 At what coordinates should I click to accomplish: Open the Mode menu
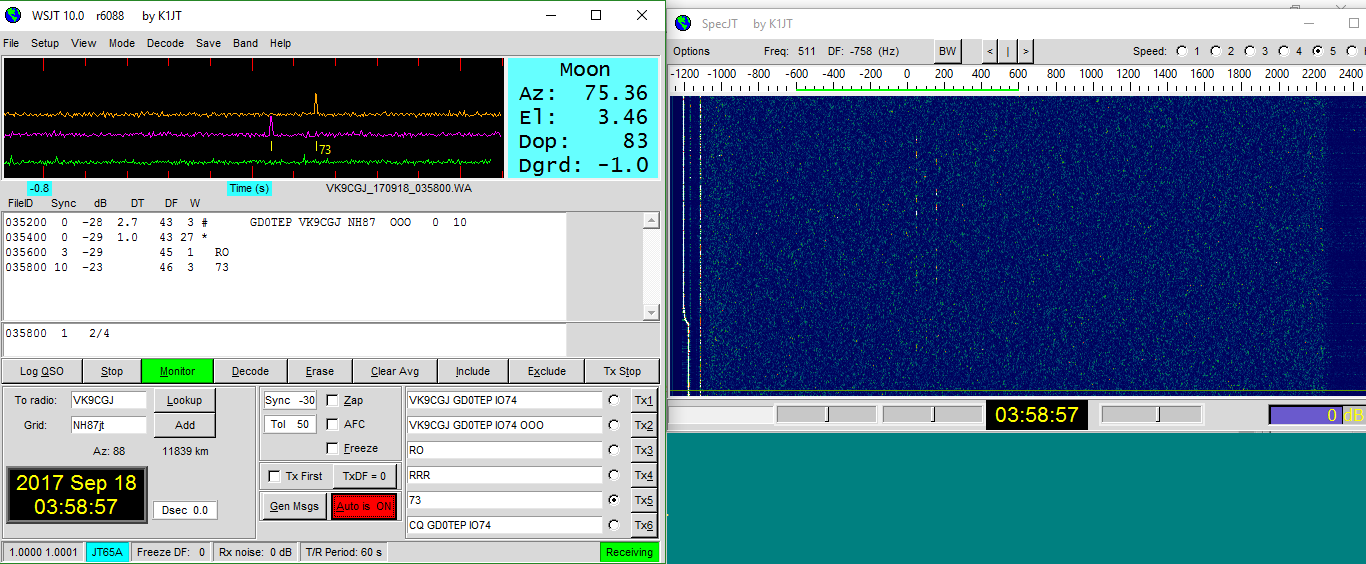(122, 43)
